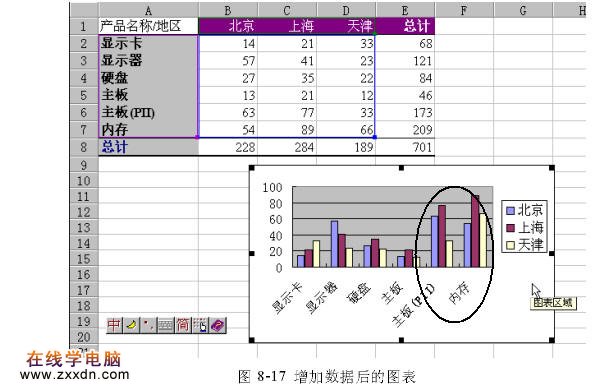Click cell with value 41
Screen dimensions: 593x387
pyautogui.click(x=287, y=61)
